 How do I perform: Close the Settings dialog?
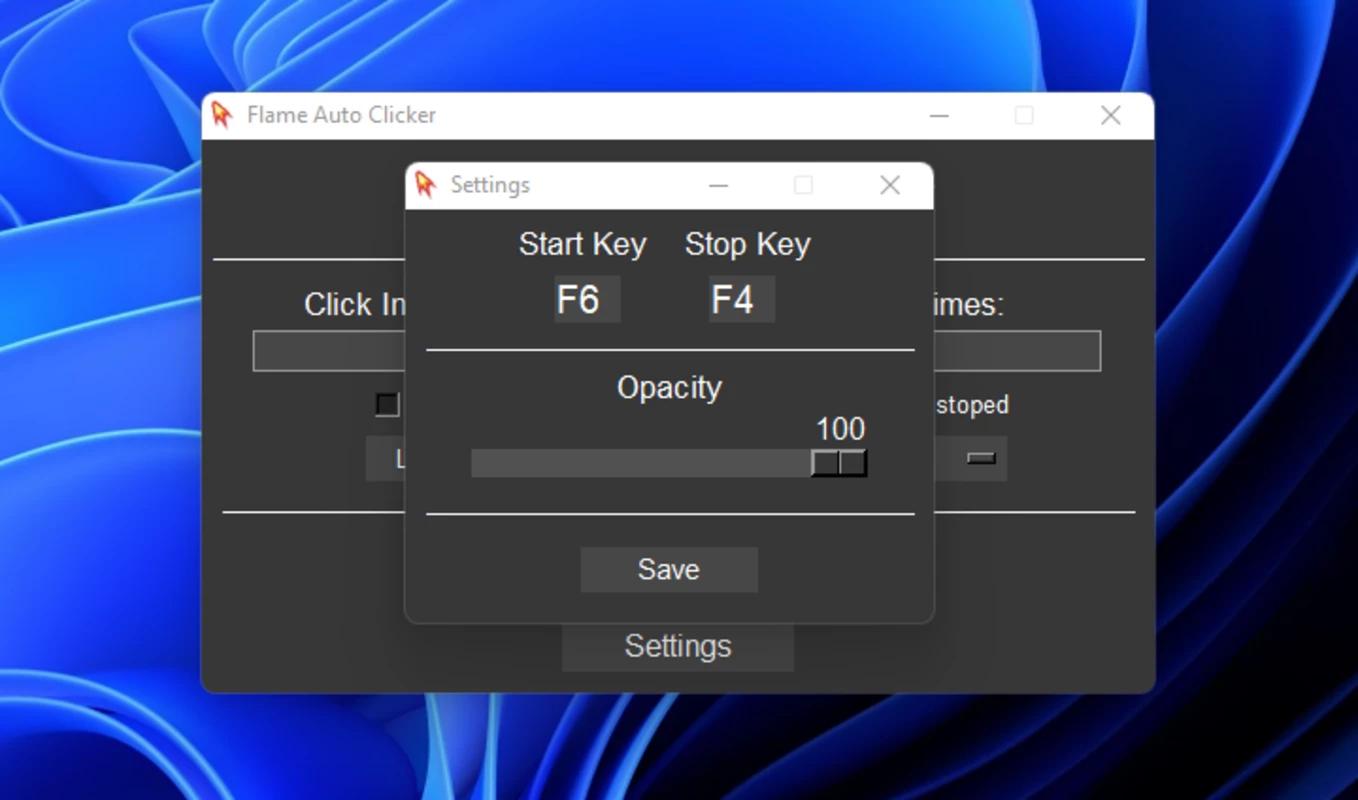point(890,185)
